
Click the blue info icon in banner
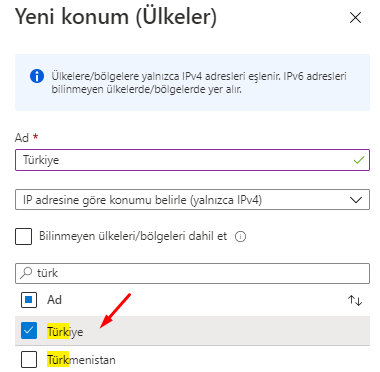point(37,76)
